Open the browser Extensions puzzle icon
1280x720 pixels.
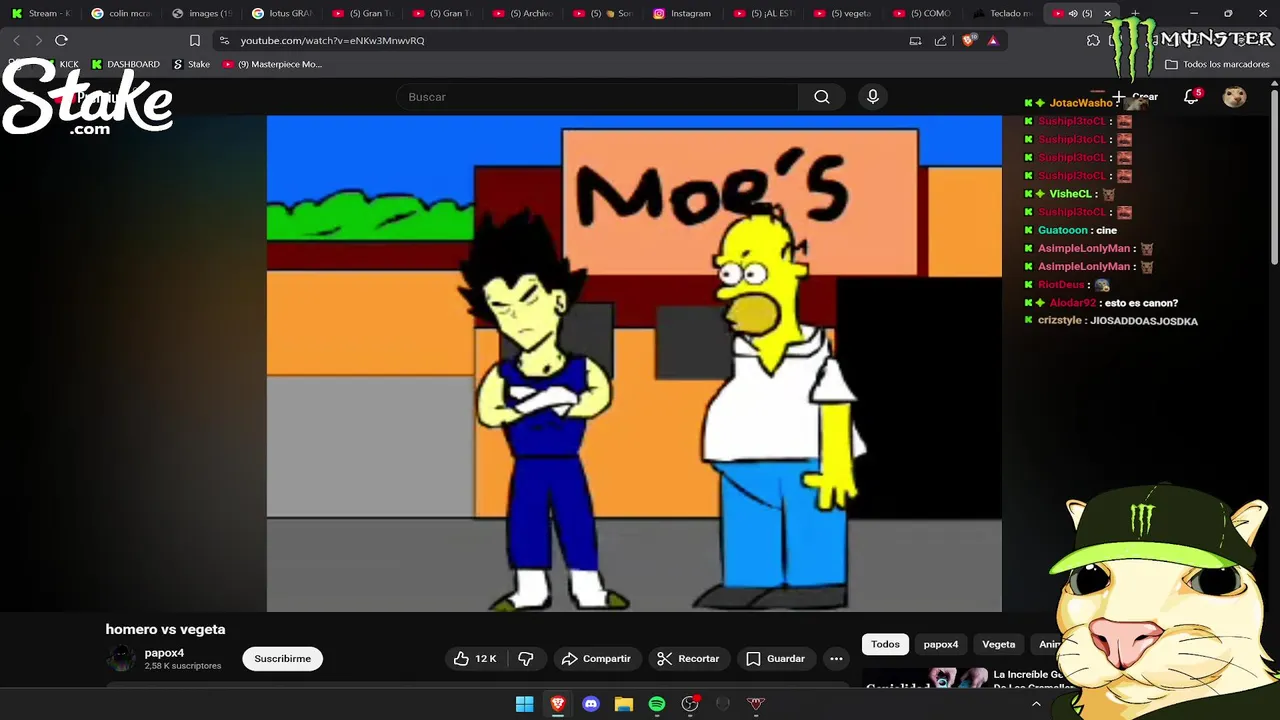click(1093, 40)
